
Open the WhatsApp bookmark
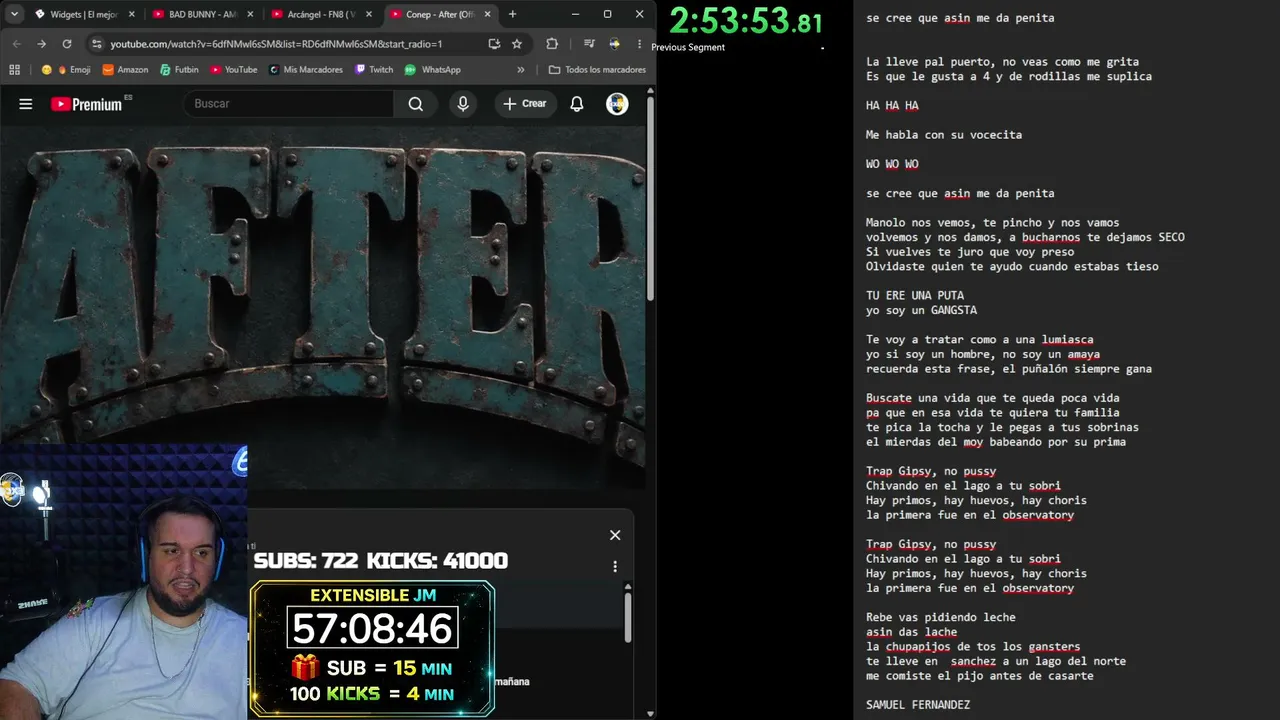coord(432,70)
